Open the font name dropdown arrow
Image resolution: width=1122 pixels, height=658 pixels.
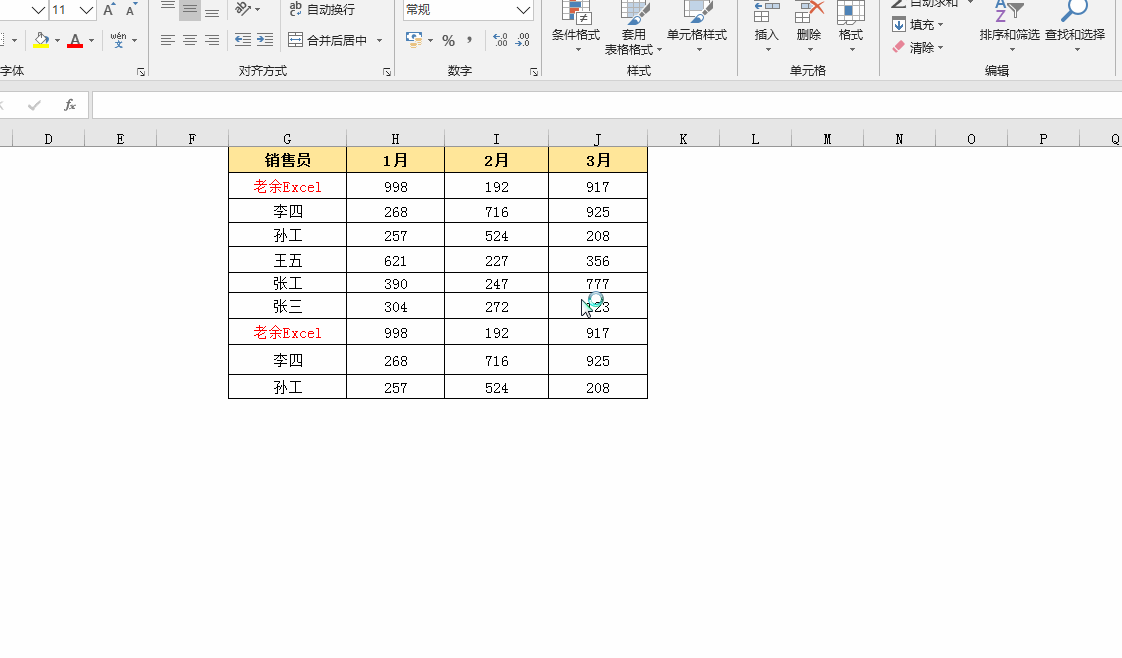coord(38,10)
